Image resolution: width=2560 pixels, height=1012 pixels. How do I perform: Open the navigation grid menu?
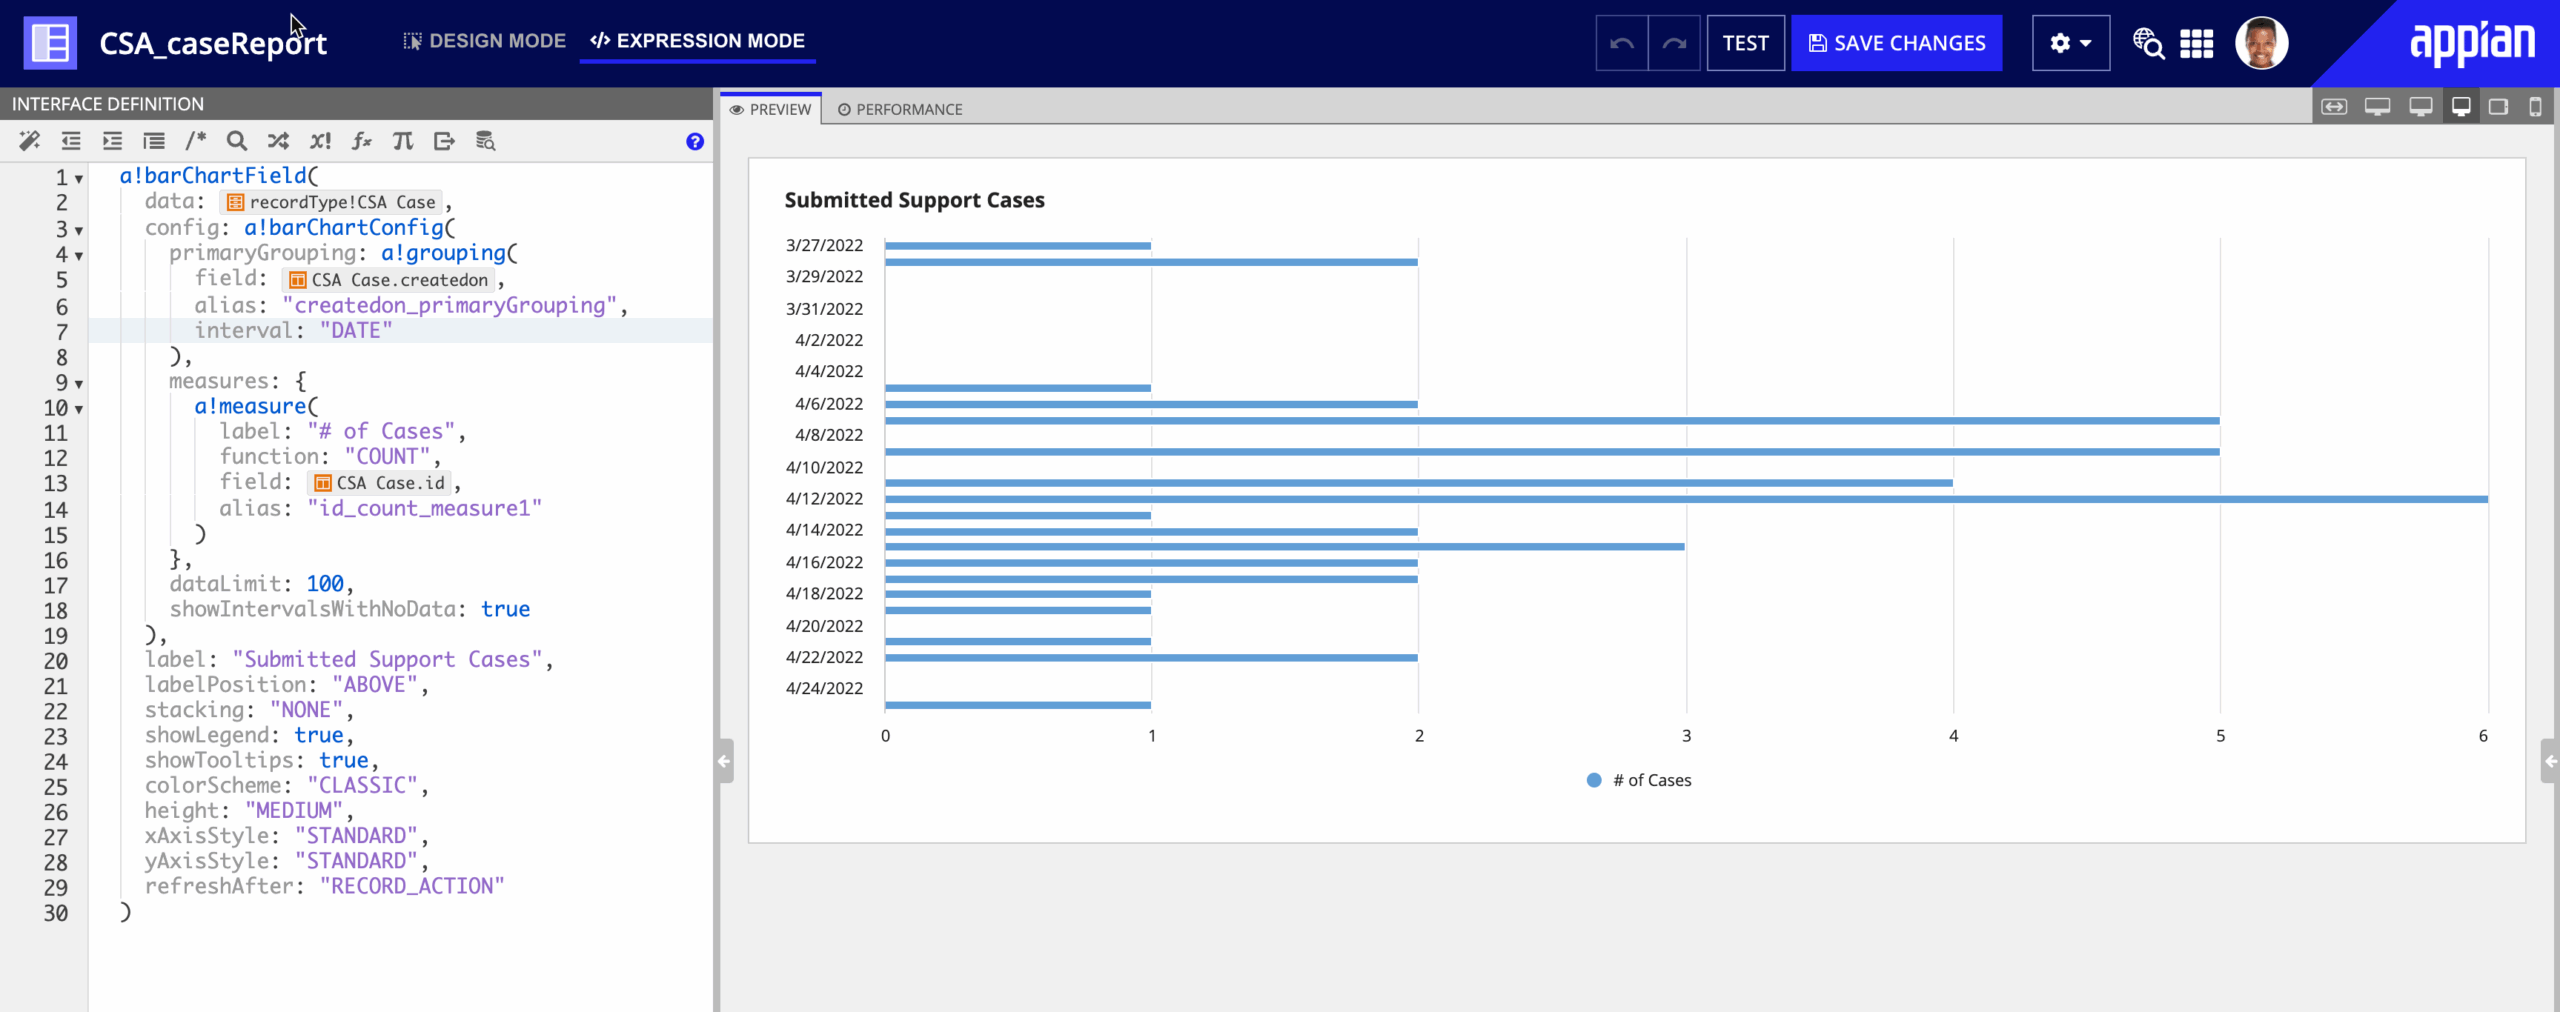point(2196,44)
